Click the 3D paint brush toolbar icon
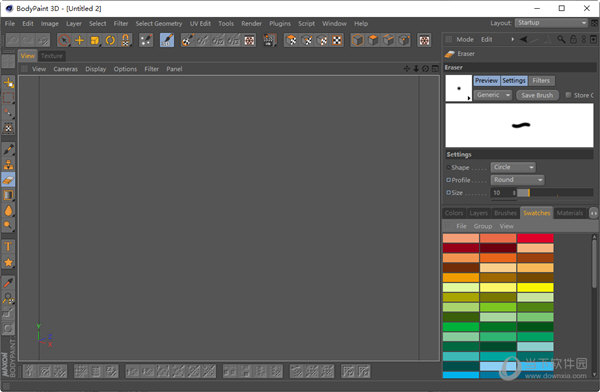600x392 pixels. pyautogui.click(x=167, y=40)
